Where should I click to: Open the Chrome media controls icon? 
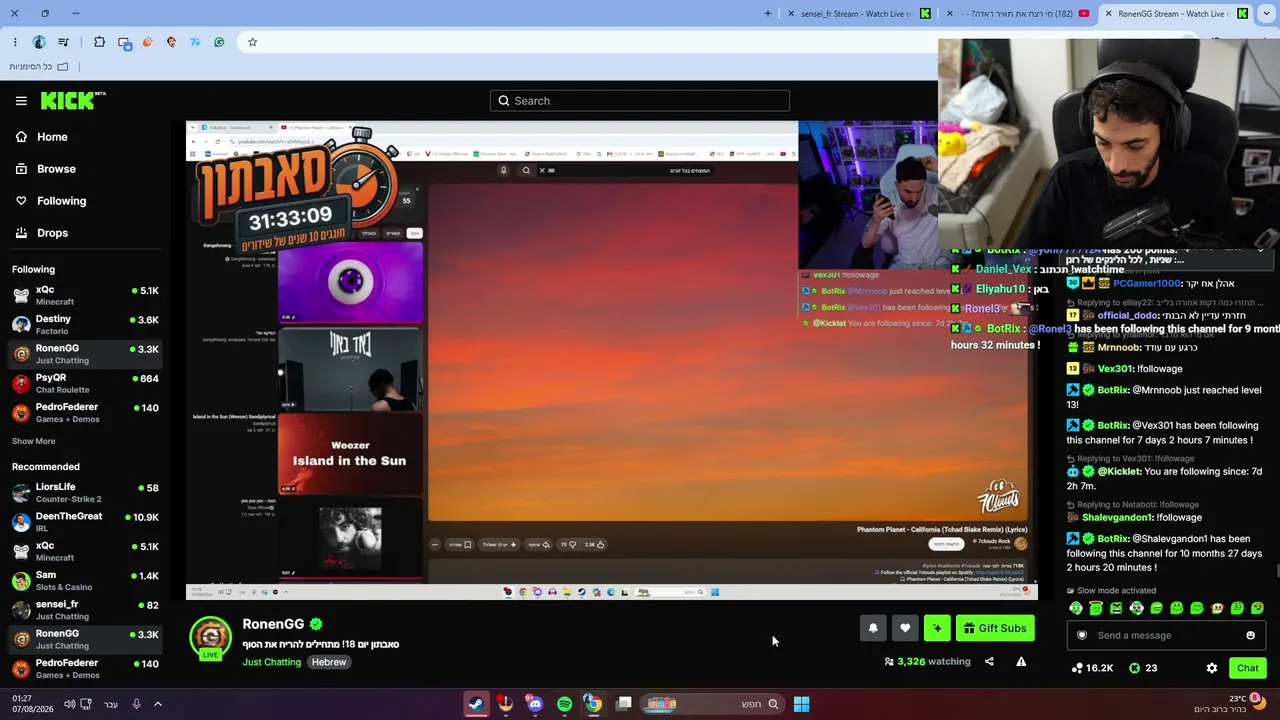pos(64,42)
